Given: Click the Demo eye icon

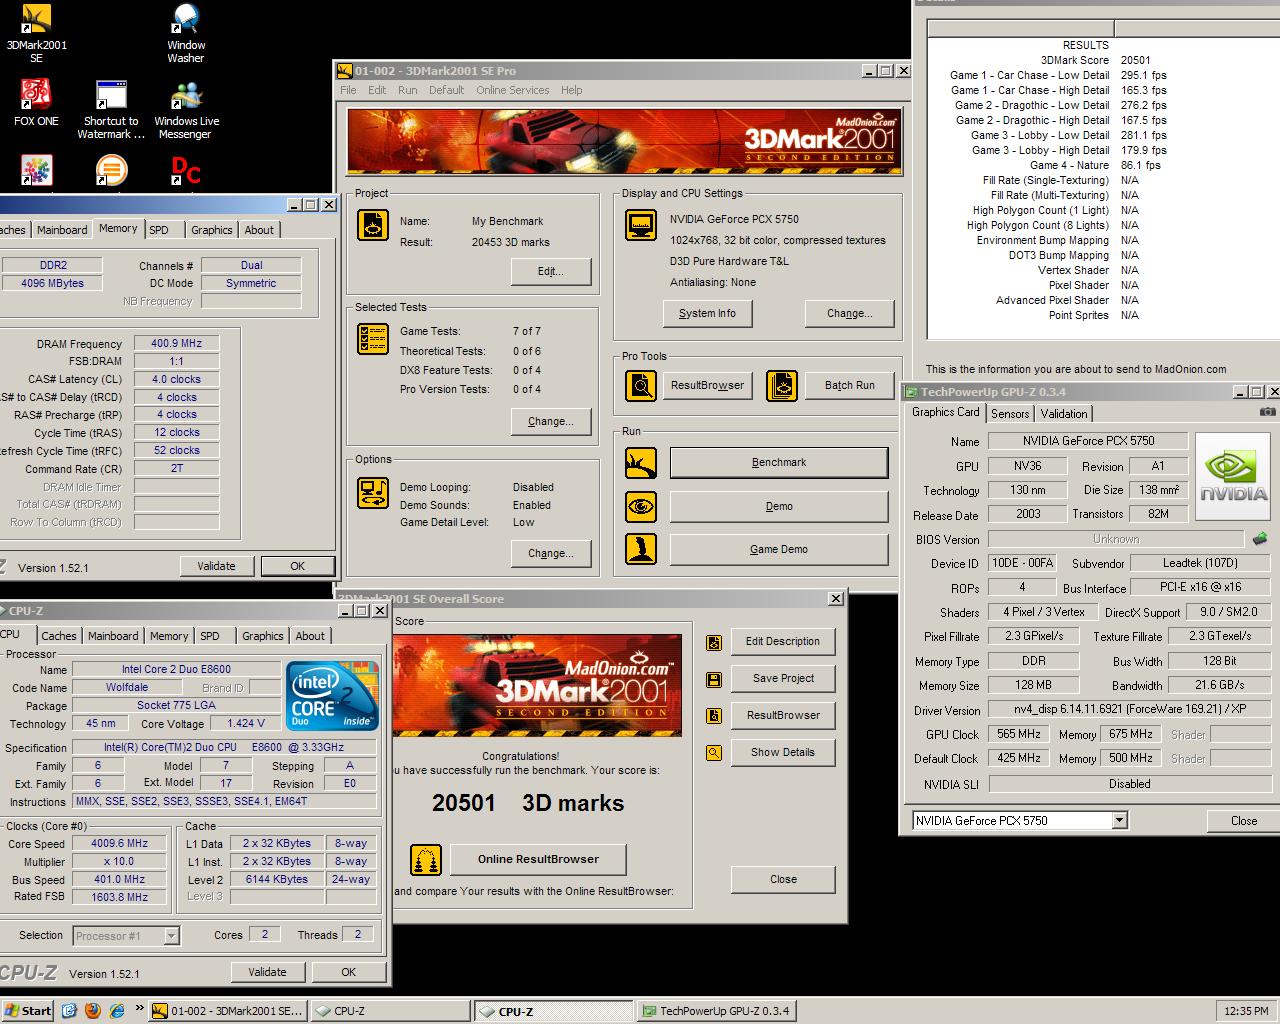Looking at the screenshot, I should pos(640,507).
